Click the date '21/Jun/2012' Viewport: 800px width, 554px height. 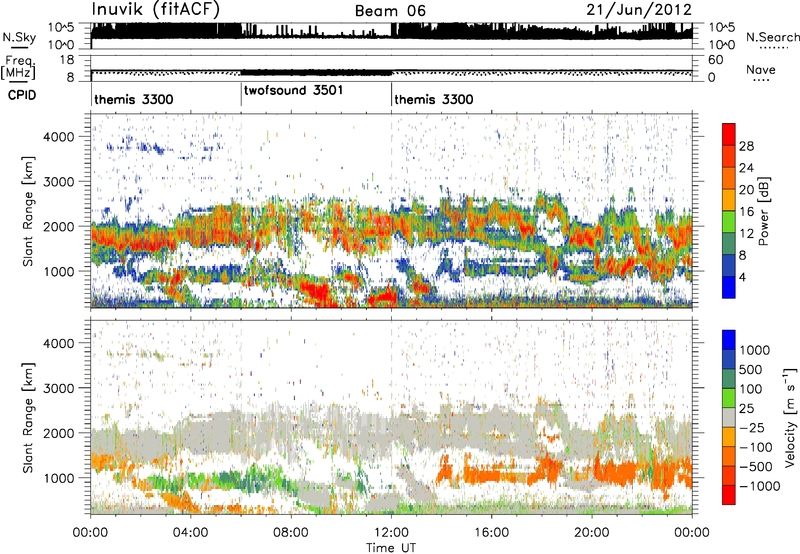[639, 10]
